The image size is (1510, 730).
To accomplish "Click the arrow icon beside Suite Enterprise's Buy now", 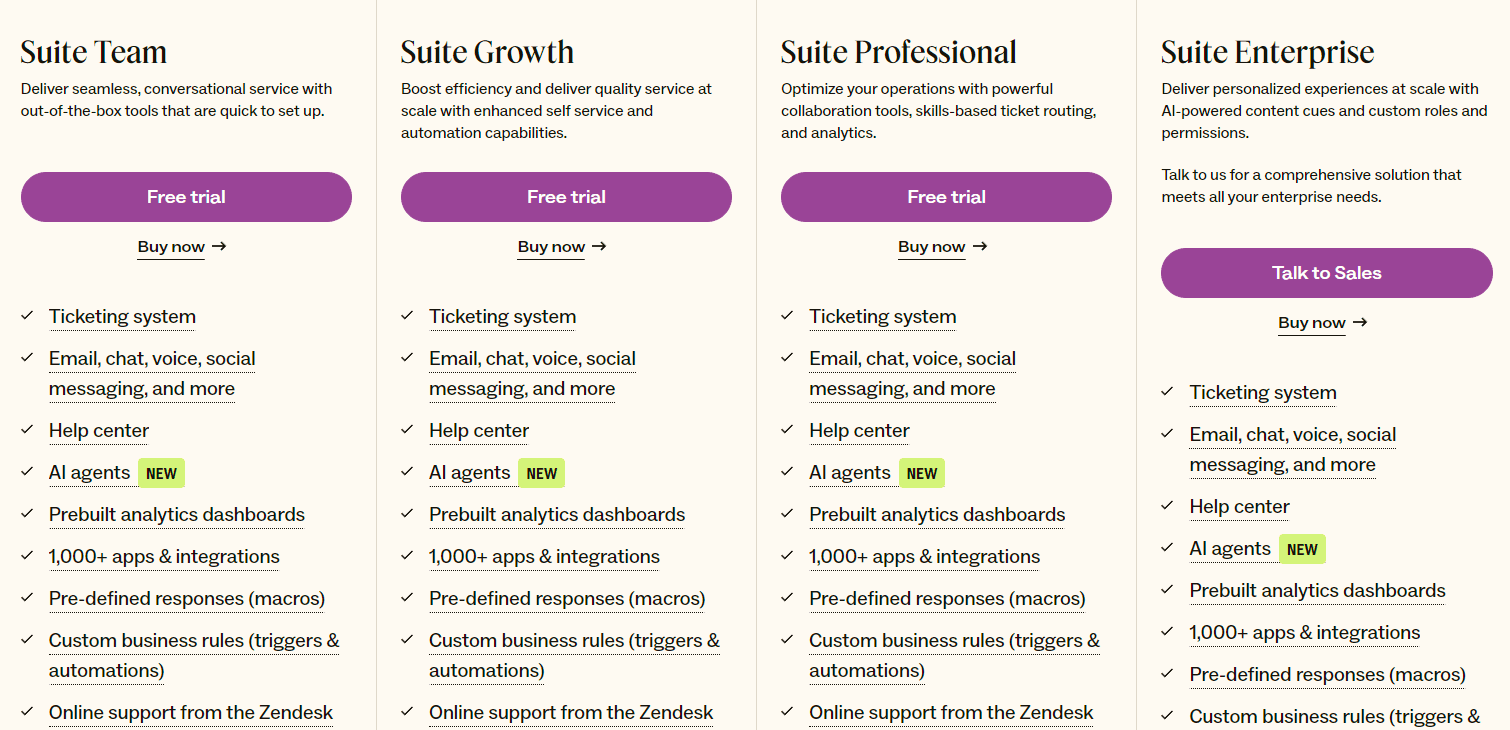I will tap(1359, 322).
